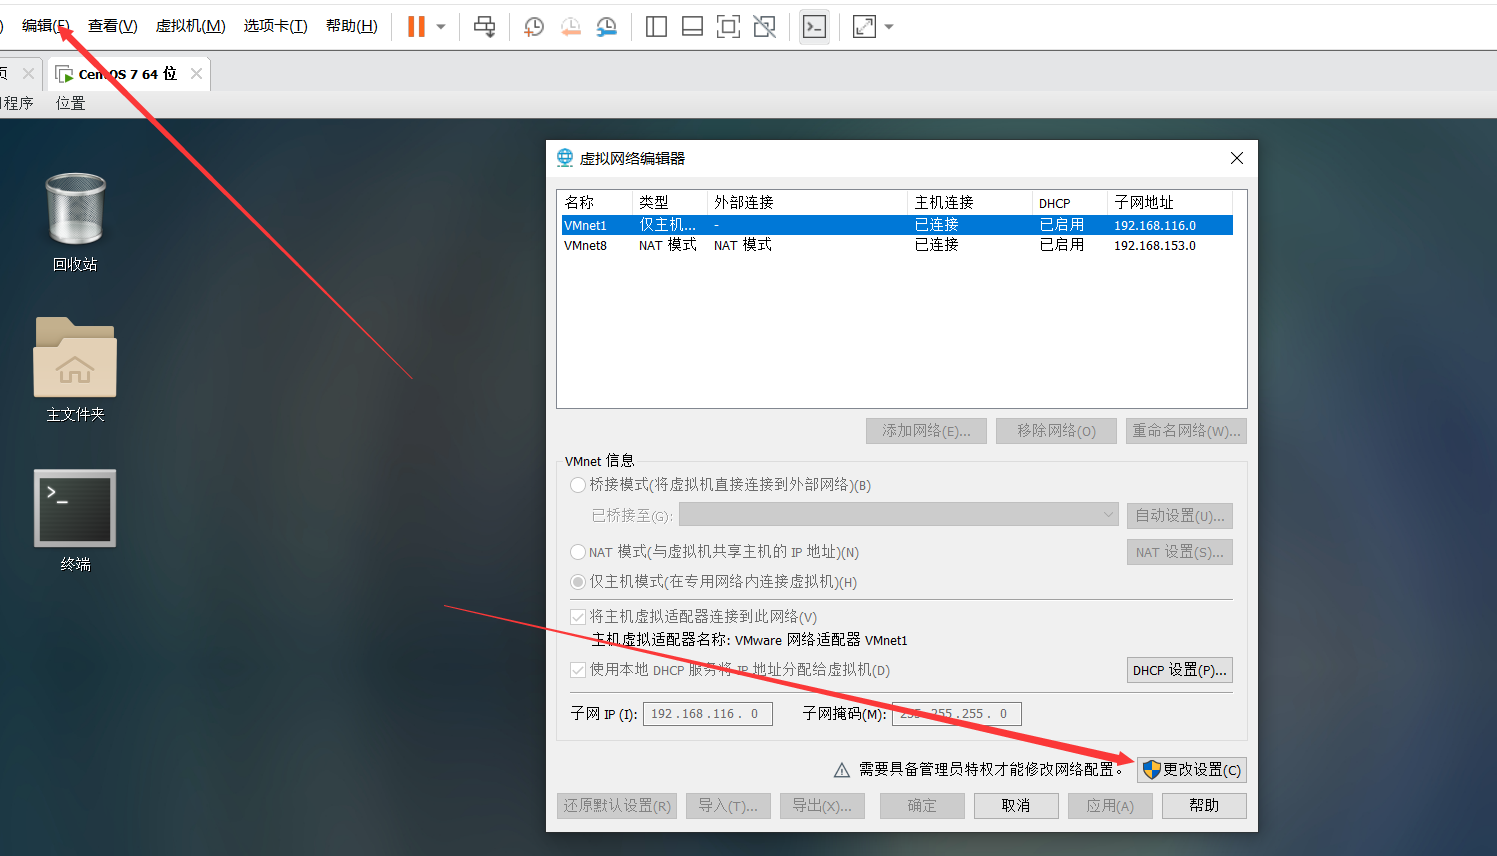Click the DHCP 设置(P)... button

pyautogui.click(x=1179, y=670)
